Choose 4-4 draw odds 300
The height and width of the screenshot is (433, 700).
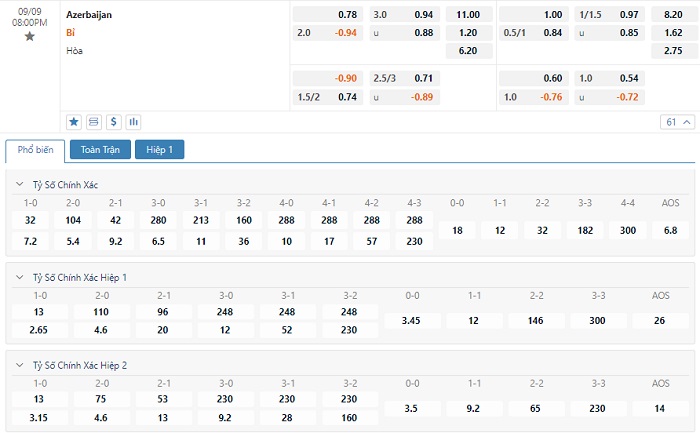[x=626, y=230]
